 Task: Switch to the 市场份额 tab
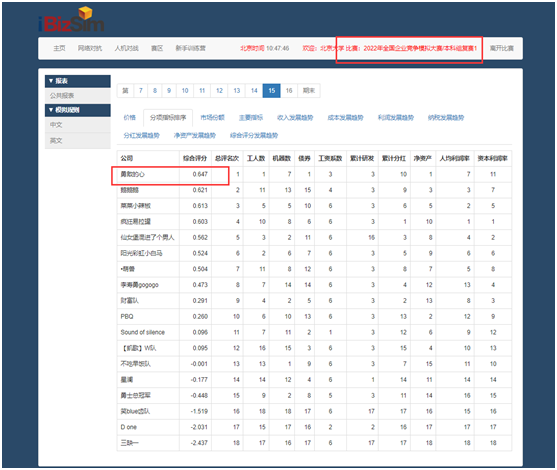(x=212, y=118)
